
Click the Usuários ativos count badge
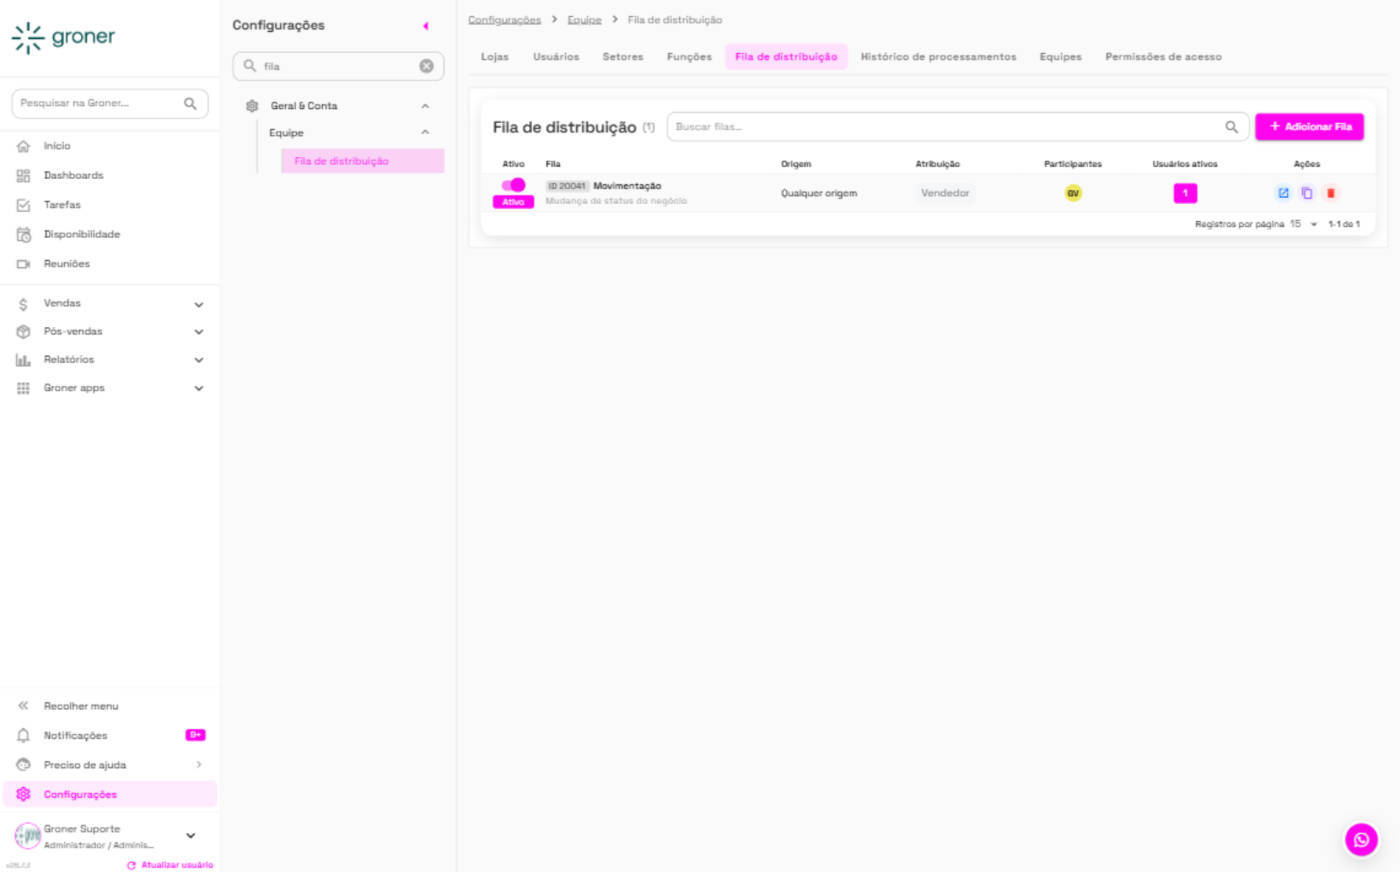(1185, 193)
